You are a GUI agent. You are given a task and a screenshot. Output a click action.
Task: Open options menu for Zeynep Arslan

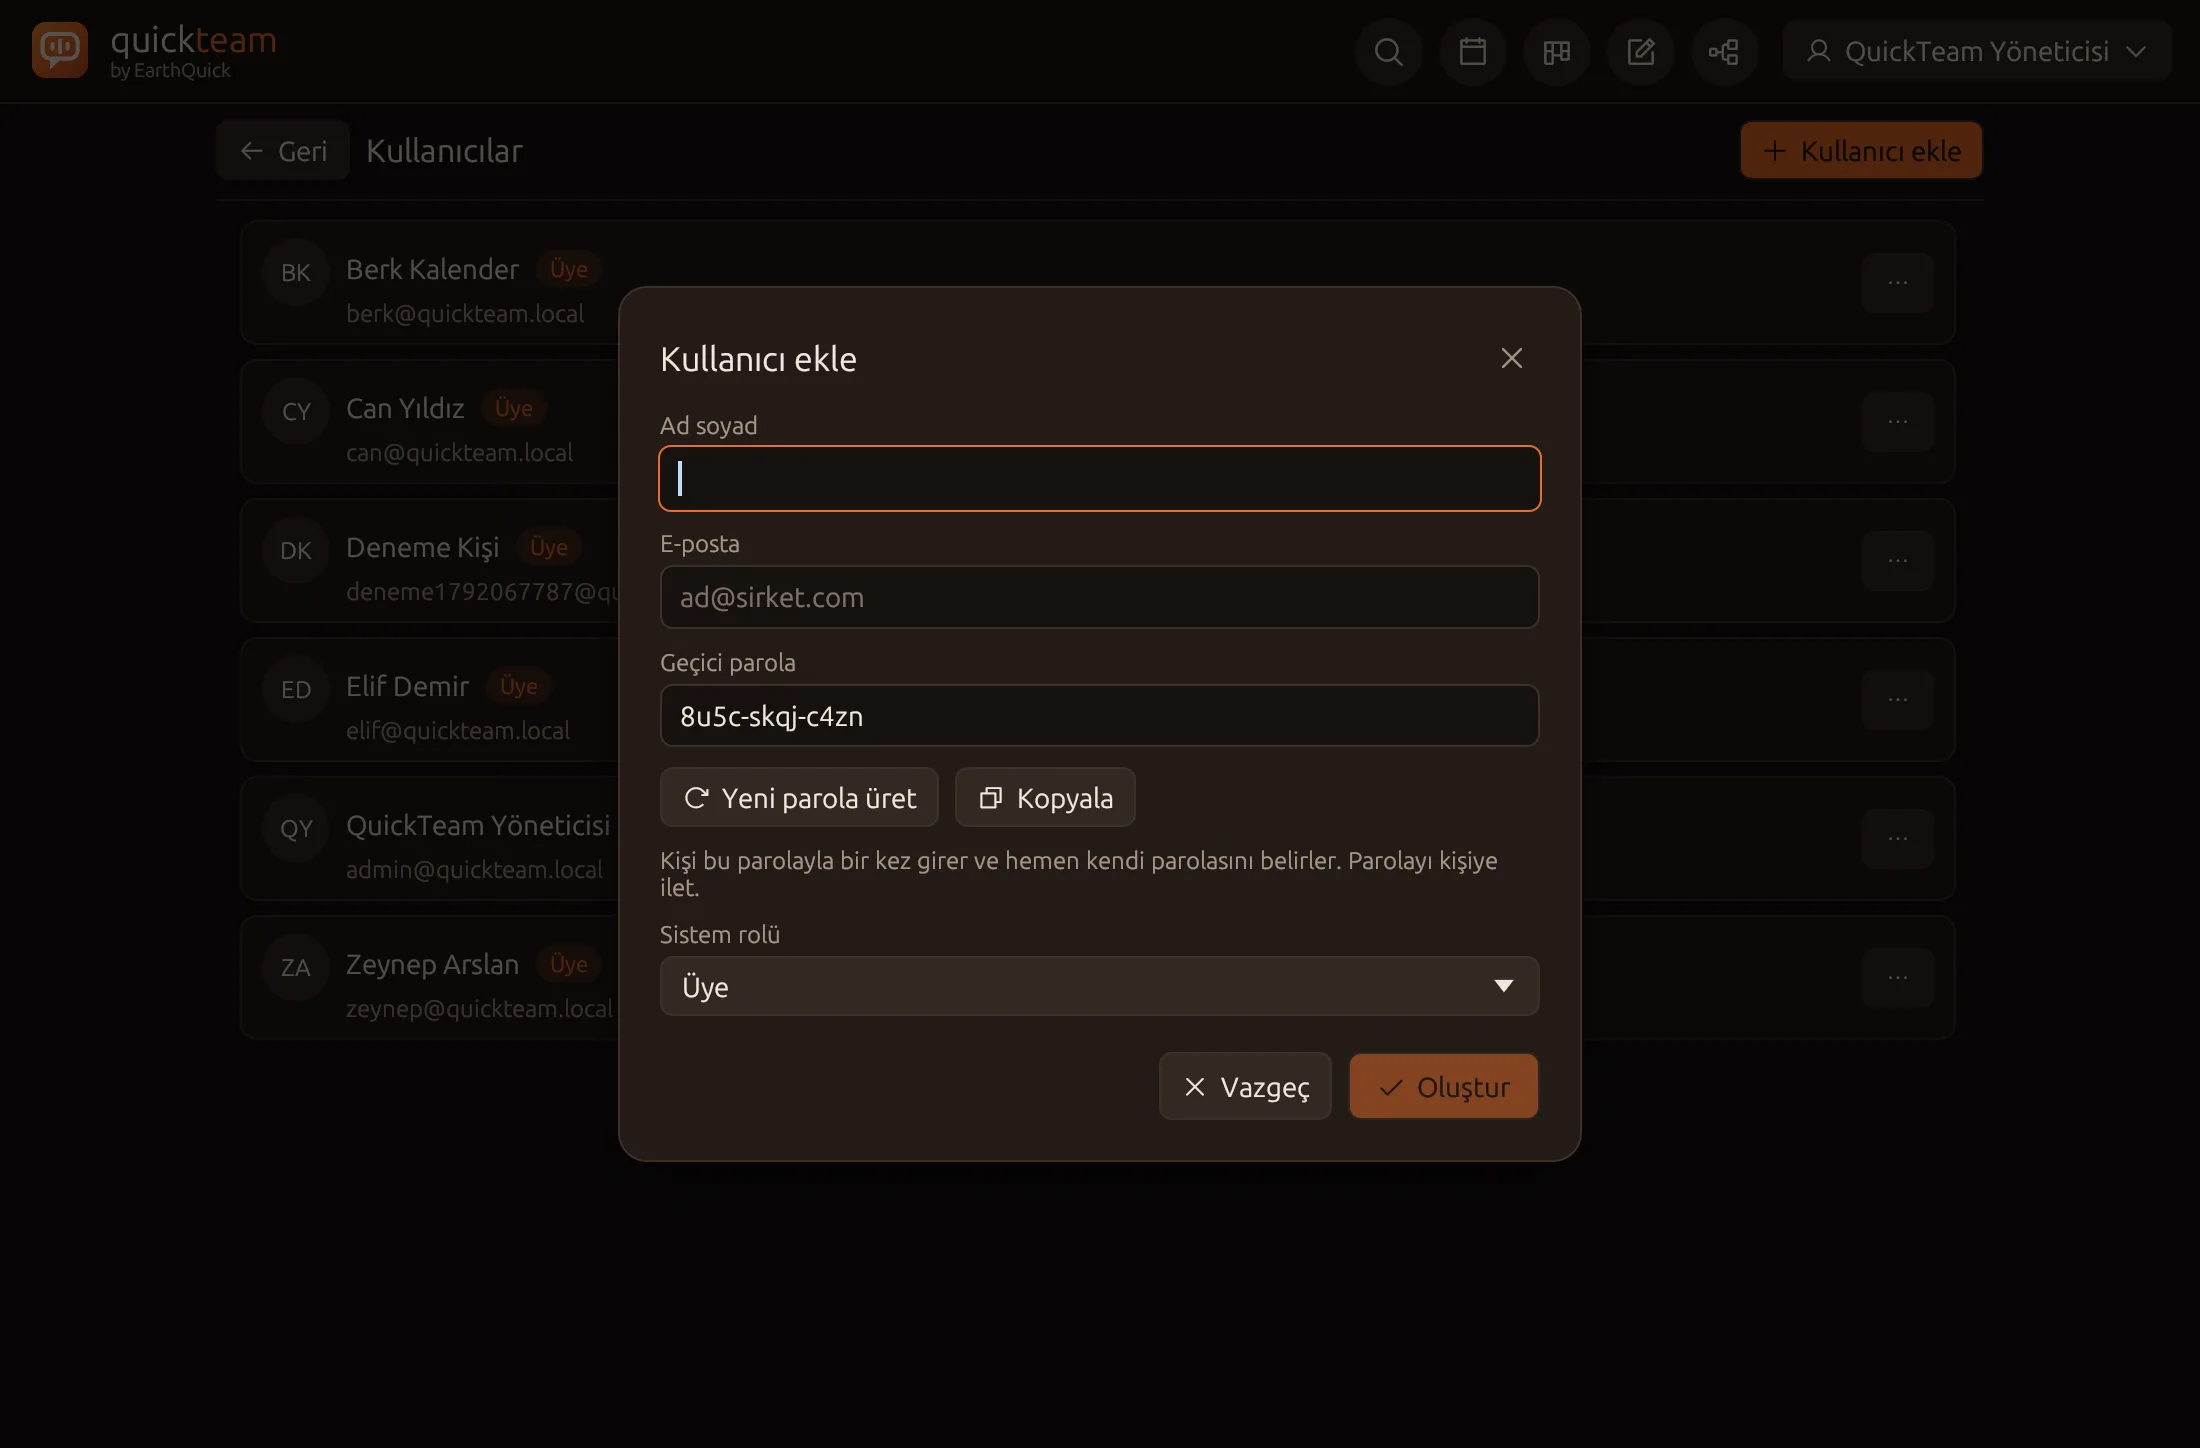pyautogui.click(x=1897, y=978)
